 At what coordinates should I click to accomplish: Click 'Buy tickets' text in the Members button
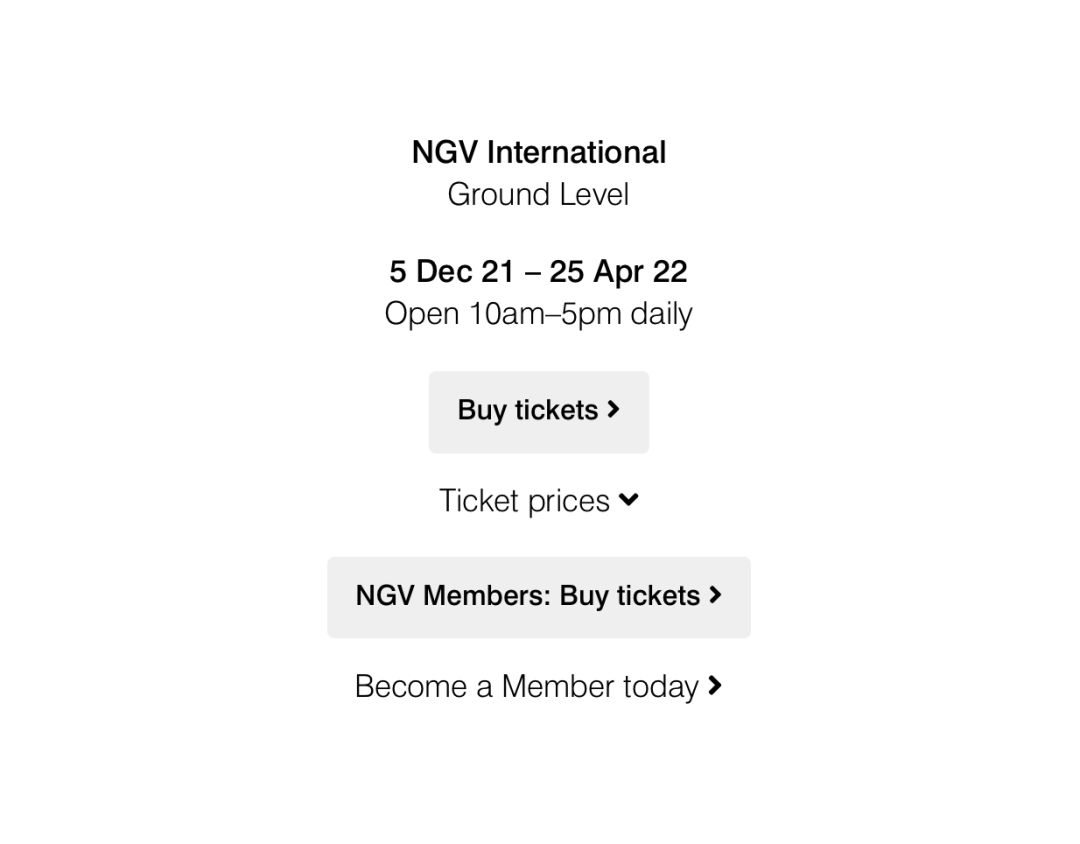[x=630, y=596]
